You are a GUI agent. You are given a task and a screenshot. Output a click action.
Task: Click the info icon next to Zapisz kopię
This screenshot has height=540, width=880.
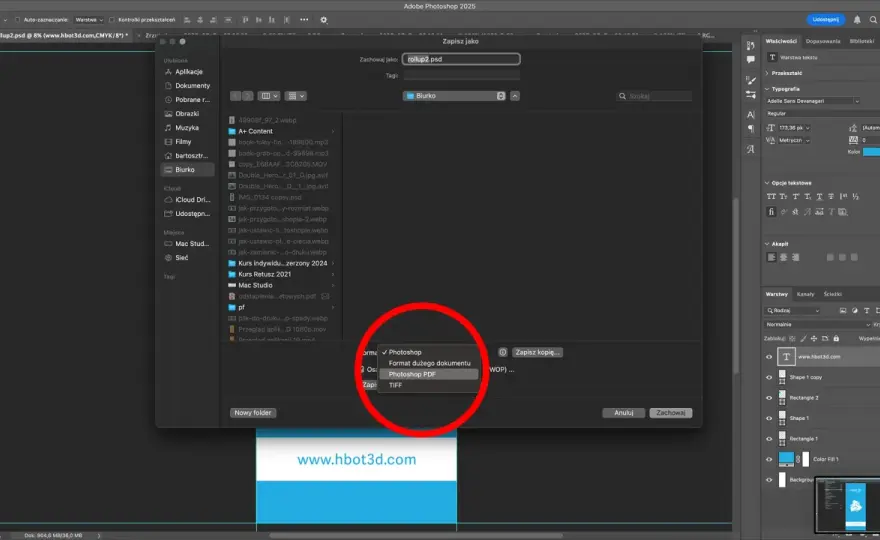(503, 352)
